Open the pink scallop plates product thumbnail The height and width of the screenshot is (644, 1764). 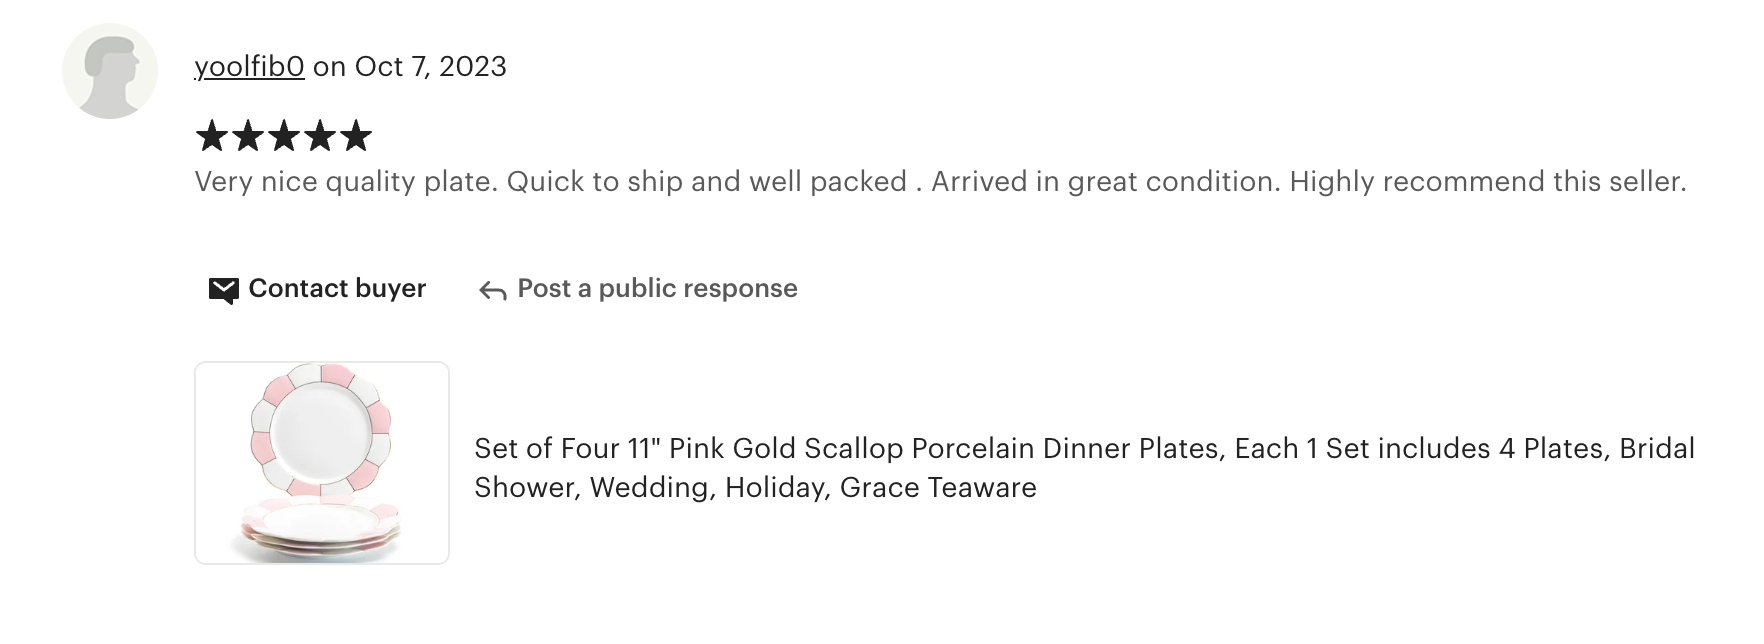(x=322, y=463)
